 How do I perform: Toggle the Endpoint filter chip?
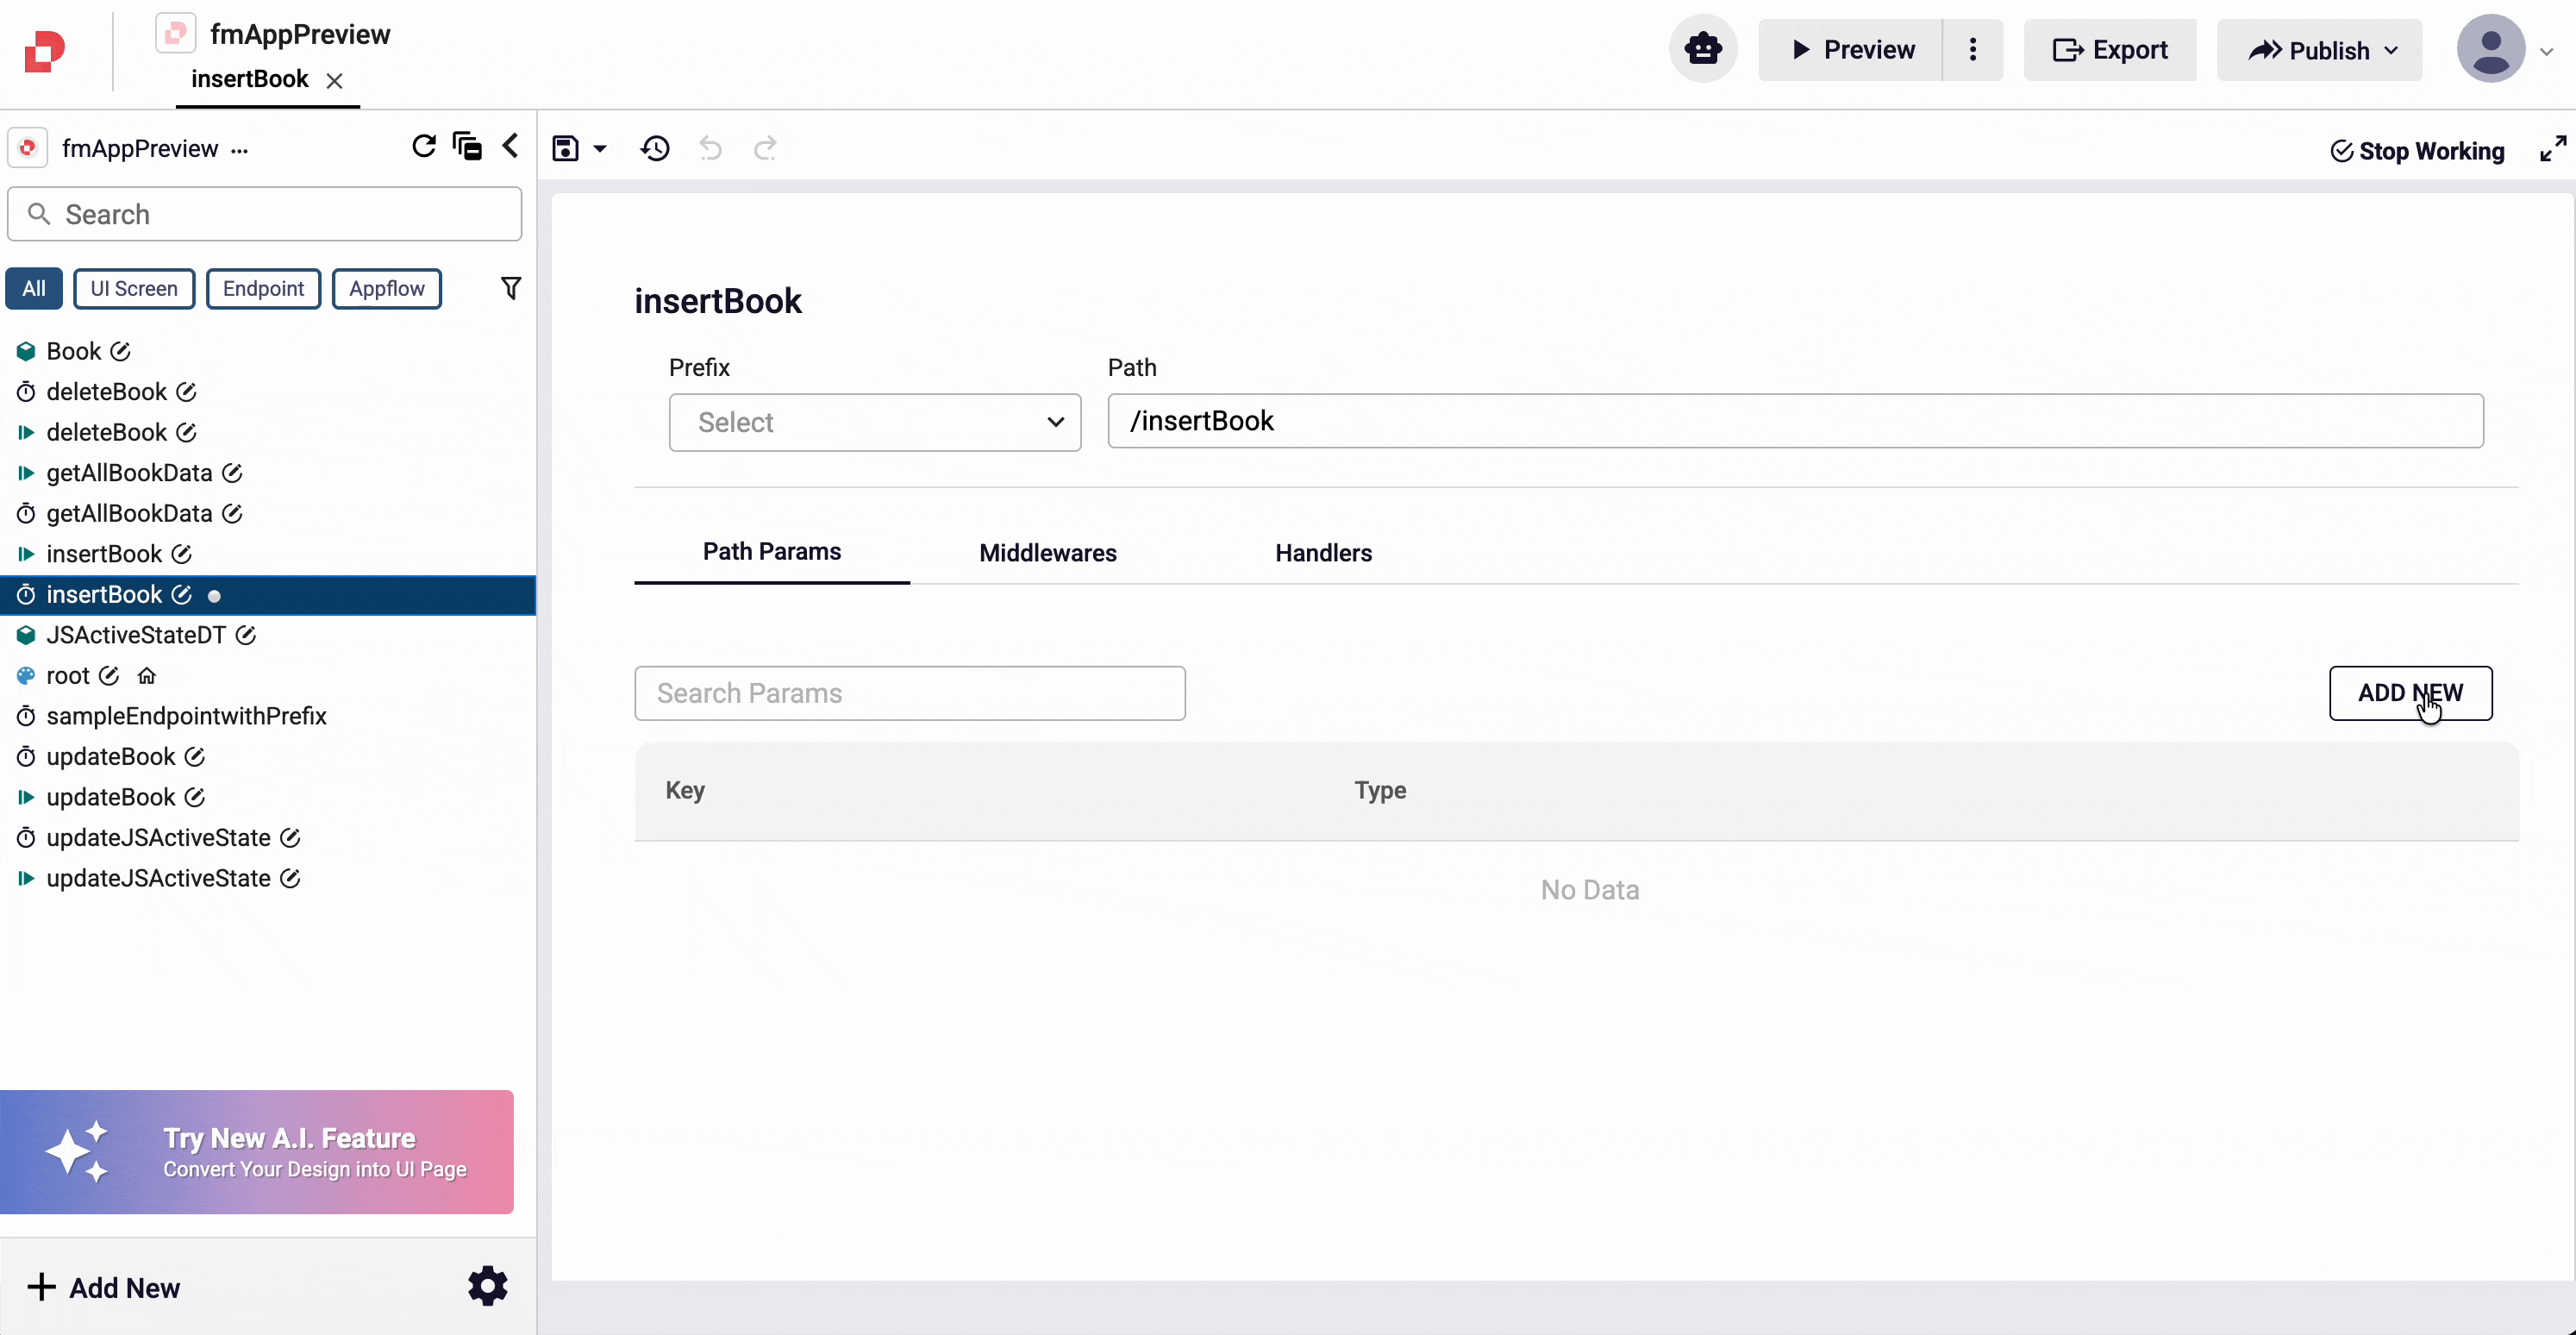coord(263,288)
